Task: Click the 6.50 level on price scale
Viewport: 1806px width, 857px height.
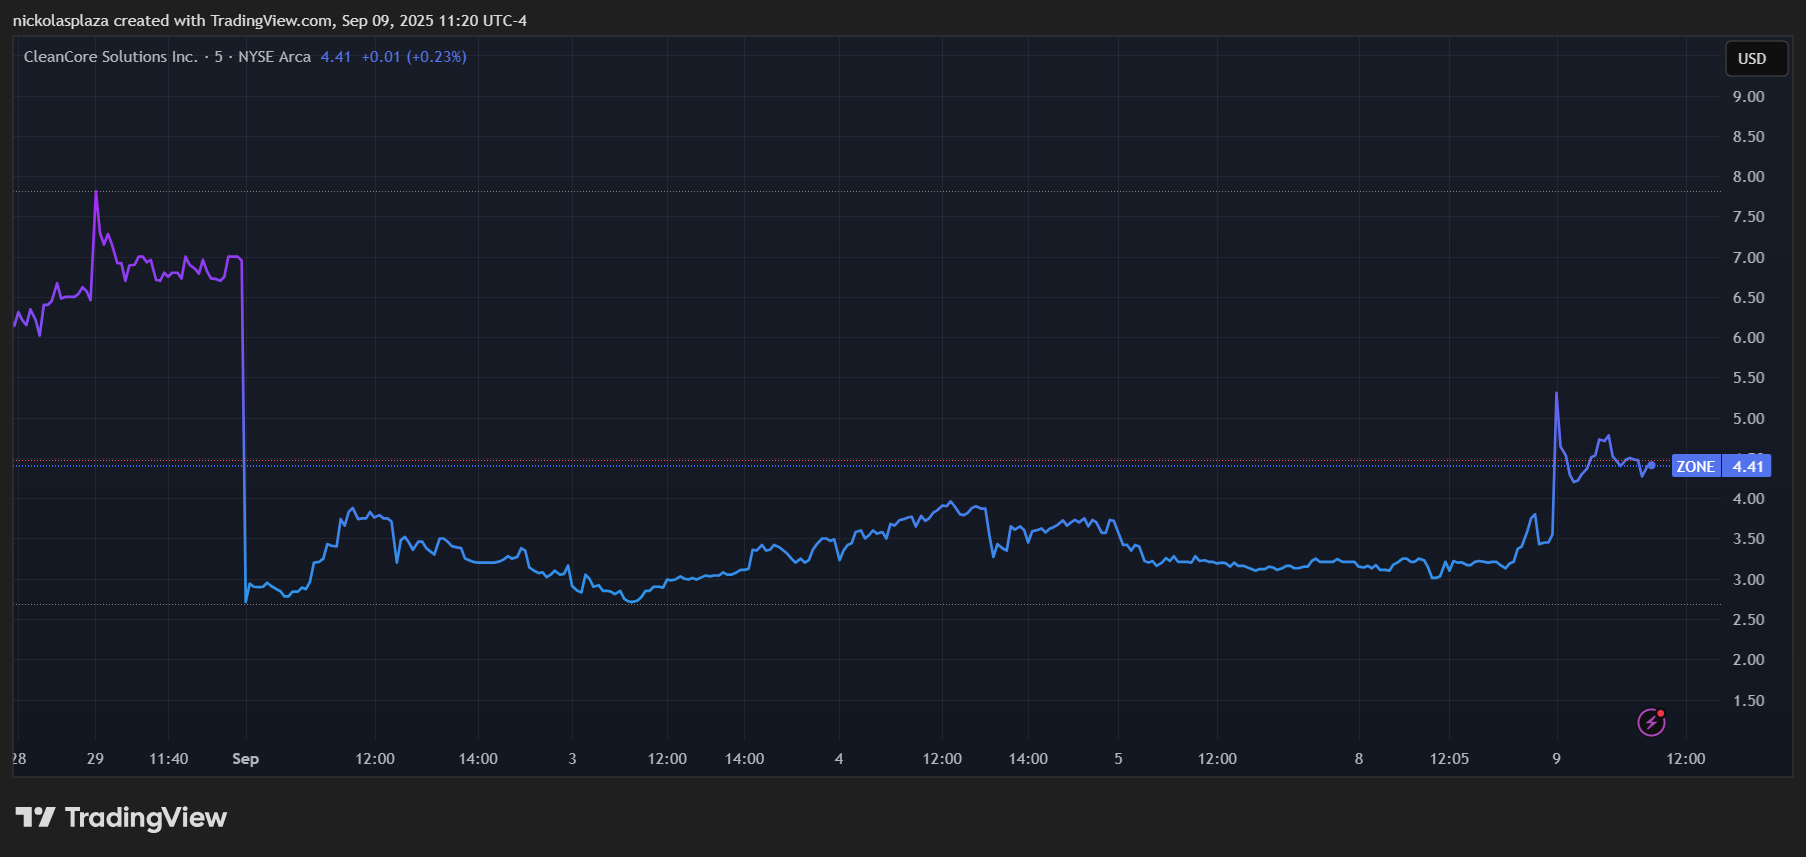Action: [1748, 298]
